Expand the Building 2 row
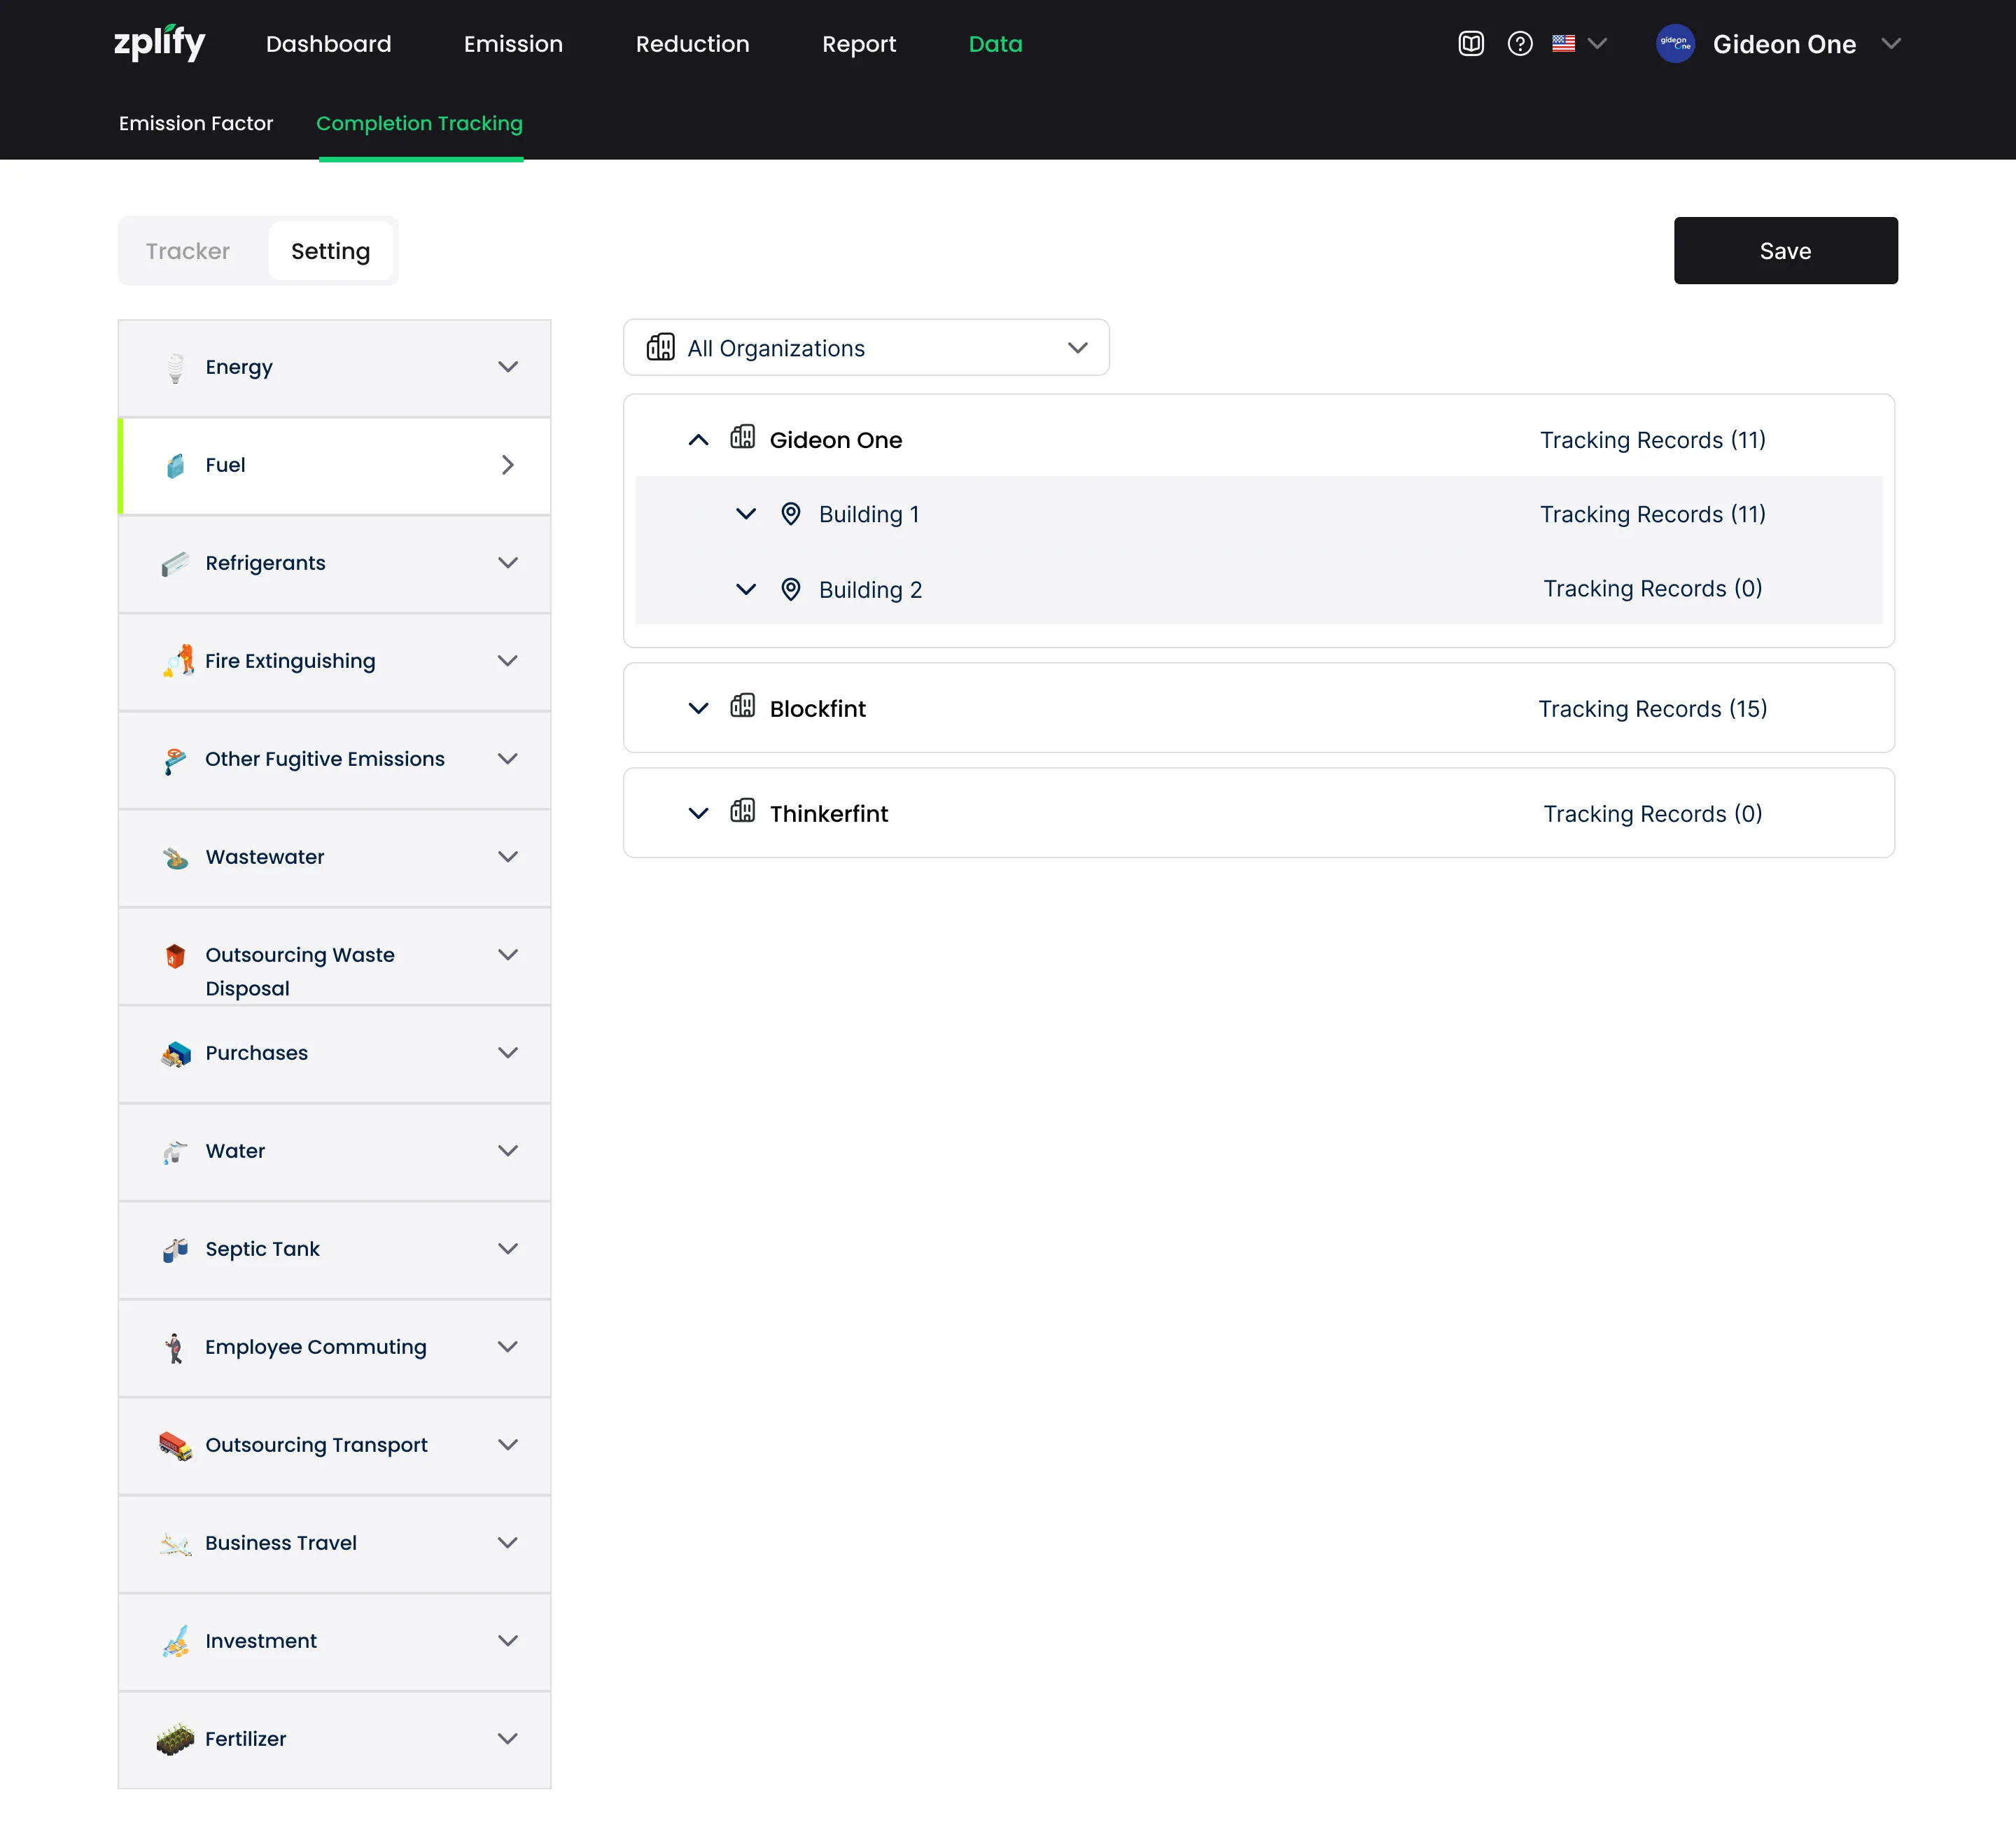Screen dimensions: 2016x1841 (x=745, y=589)
